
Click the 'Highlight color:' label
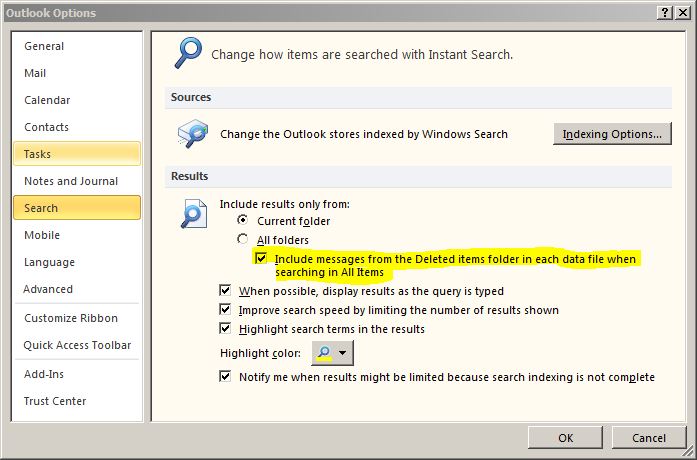coord(260,353)
